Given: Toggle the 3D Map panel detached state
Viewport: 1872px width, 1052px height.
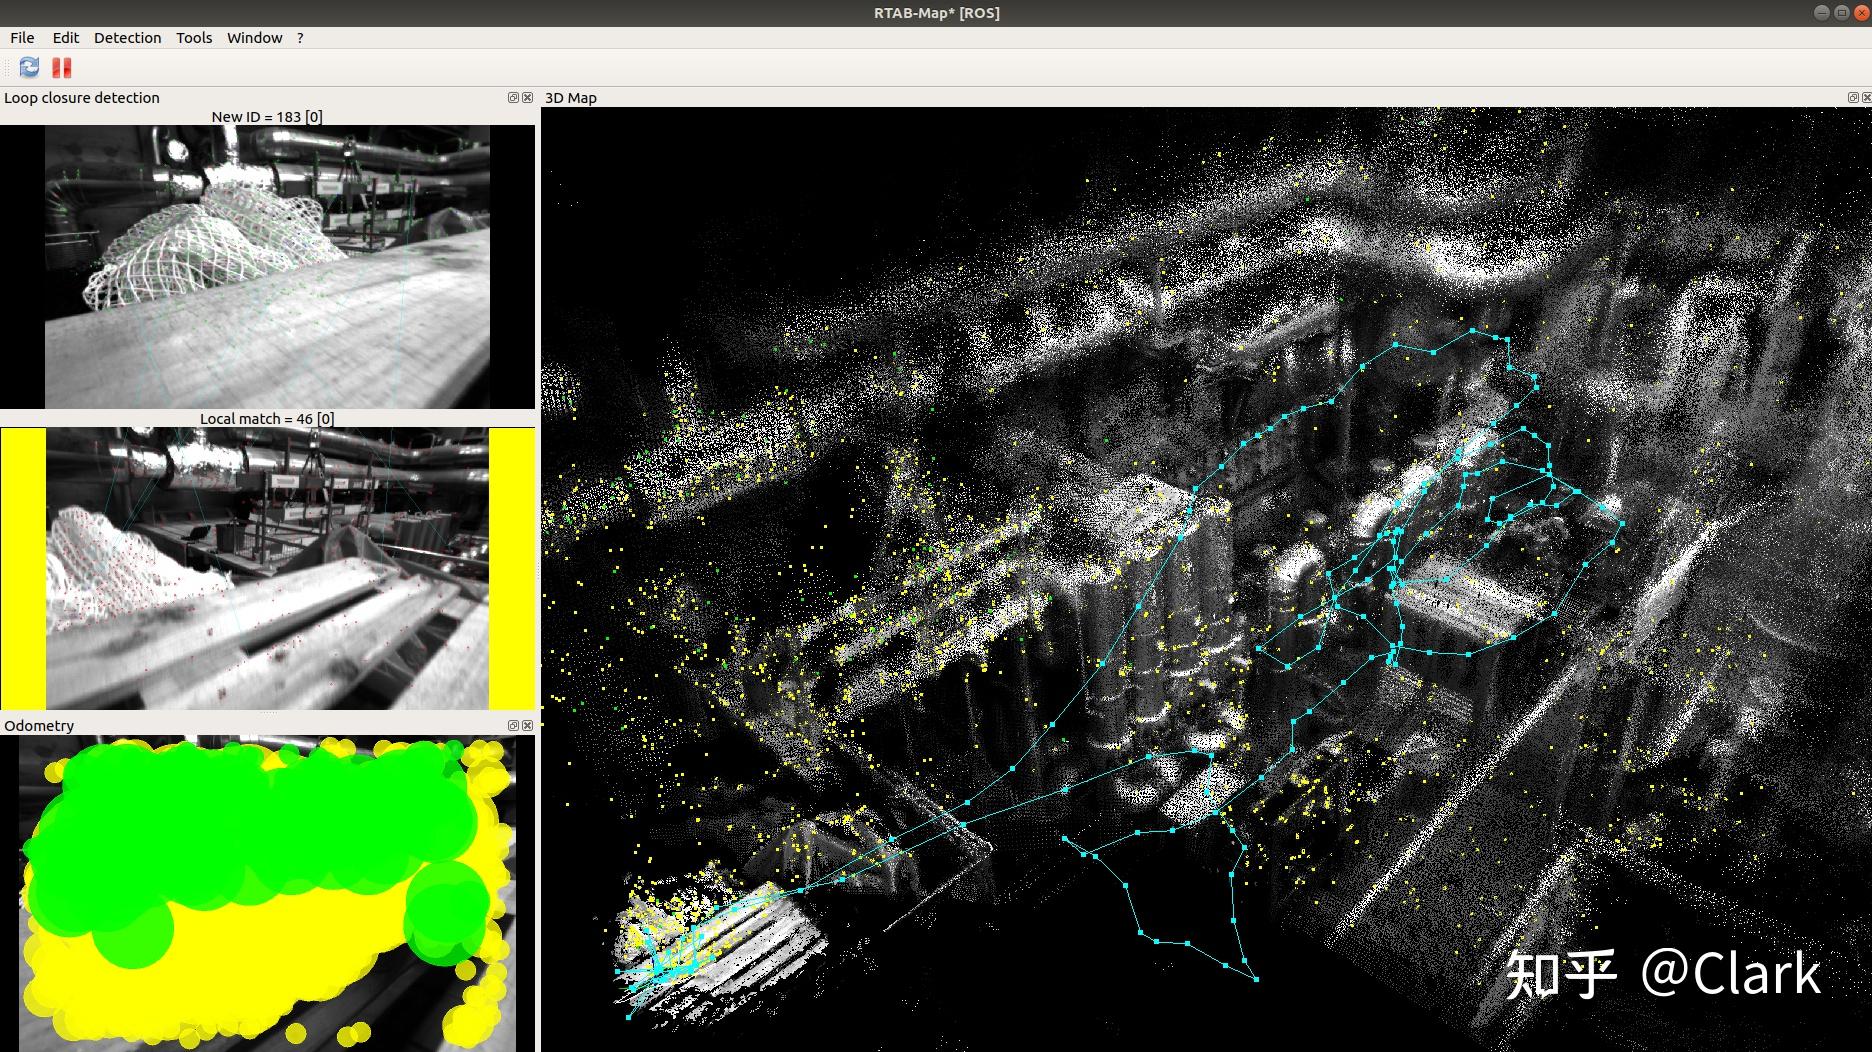Looking at the screenshot, I should [1852, 97].
